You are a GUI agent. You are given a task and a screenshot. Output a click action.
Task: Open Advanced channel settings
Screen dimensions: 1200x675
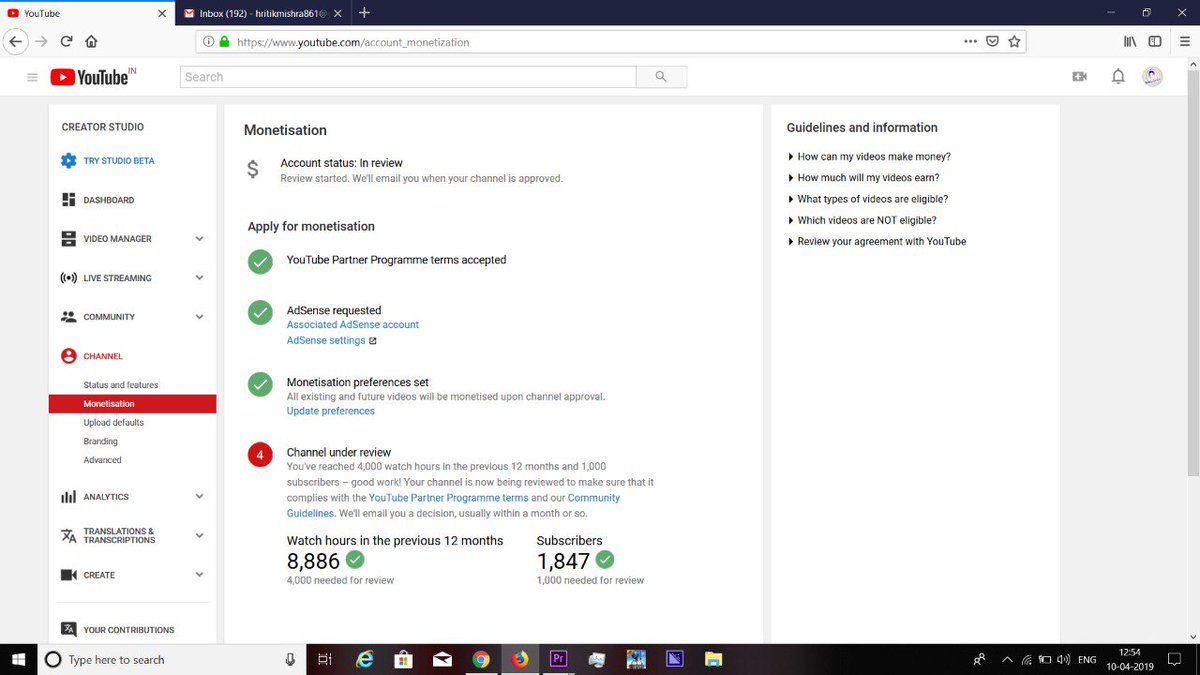tap(103, 460)
